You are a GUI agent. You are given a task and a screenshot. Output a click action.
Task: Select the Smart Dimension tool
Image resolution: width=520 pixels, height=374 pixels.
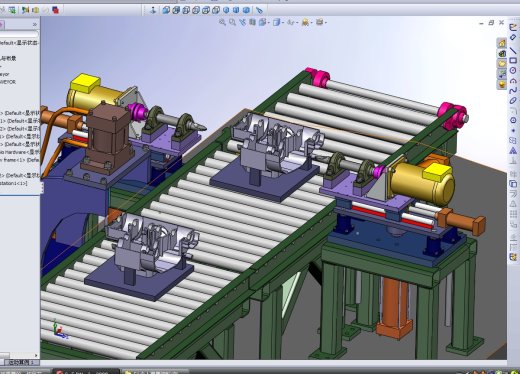[513, 38]
